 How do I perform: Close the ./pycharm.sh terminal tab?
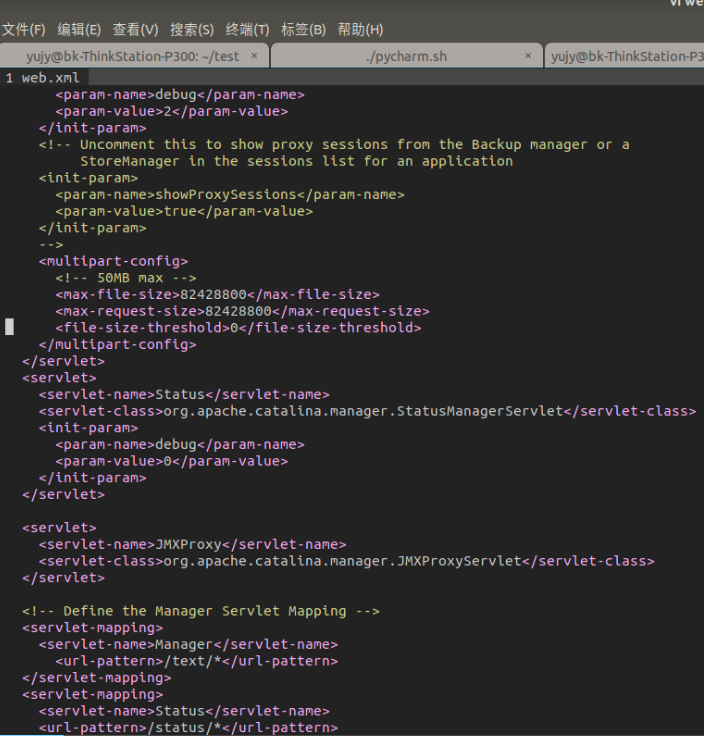[x=527, y=56]
